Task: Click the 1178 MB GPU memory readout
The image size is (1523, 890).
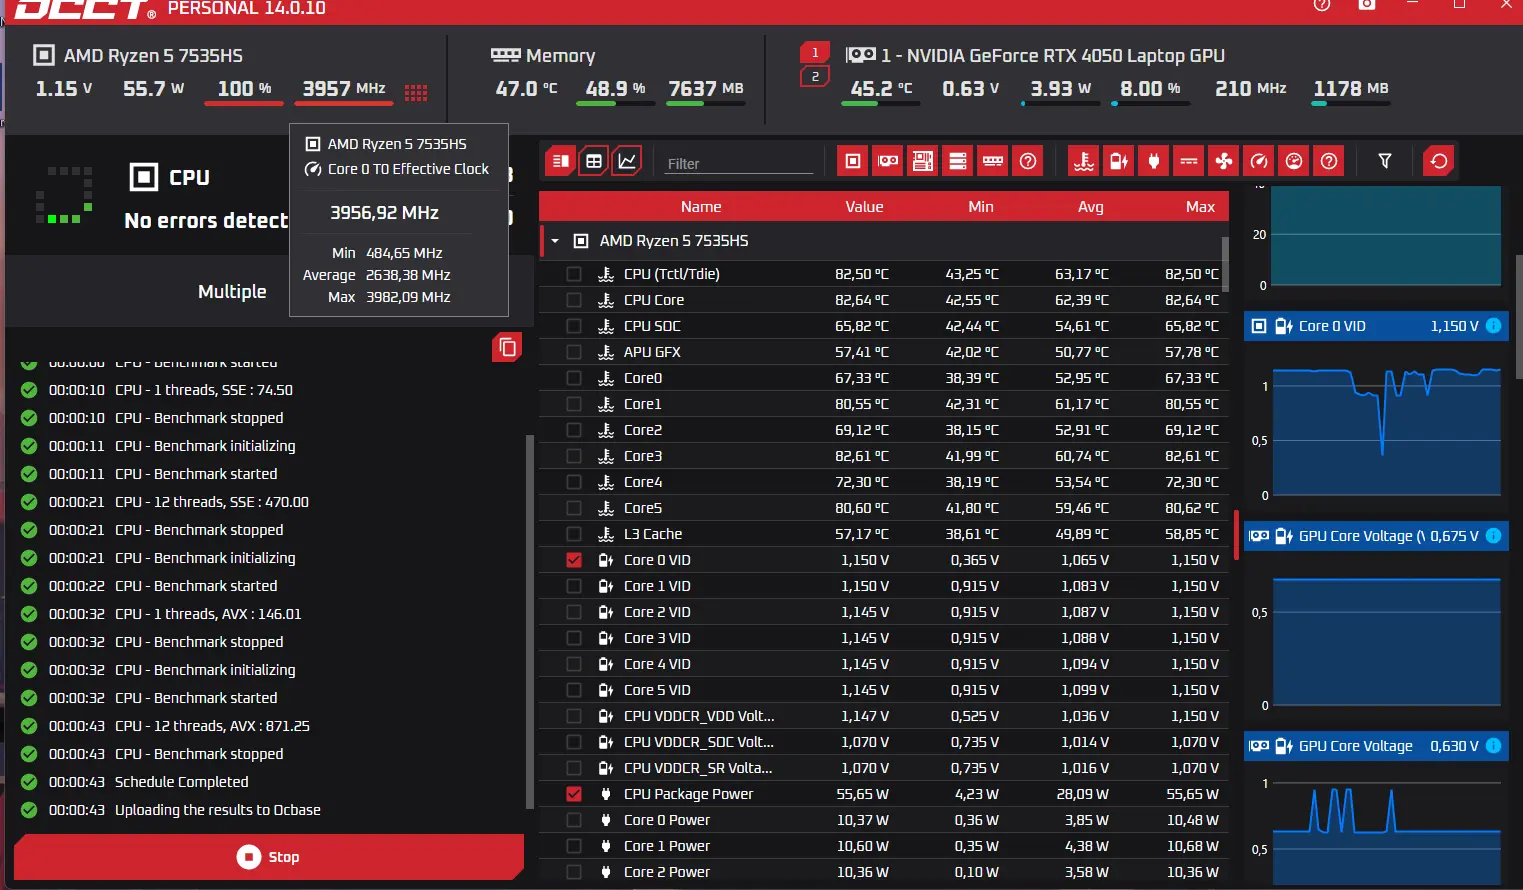Action: pyautogui.click(x=1351, y=89)
